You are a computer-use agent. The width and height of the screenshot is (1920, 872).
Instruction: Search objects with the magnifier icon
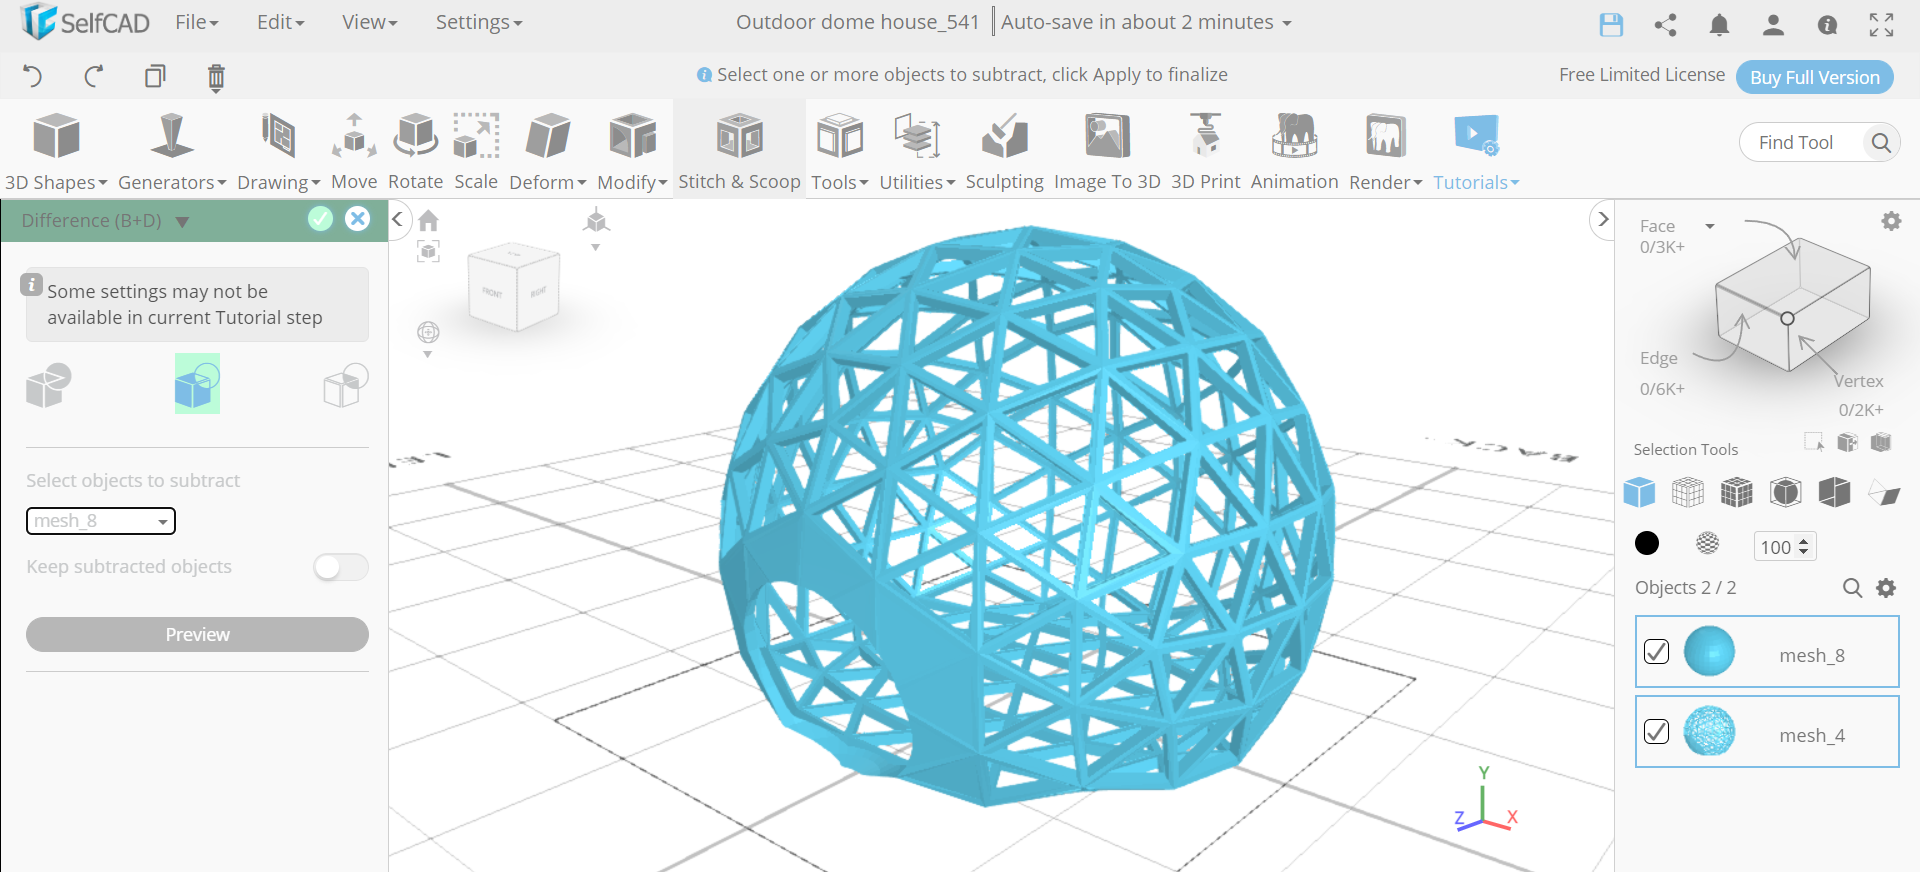pyautogui.click(x=1852, y=588)
